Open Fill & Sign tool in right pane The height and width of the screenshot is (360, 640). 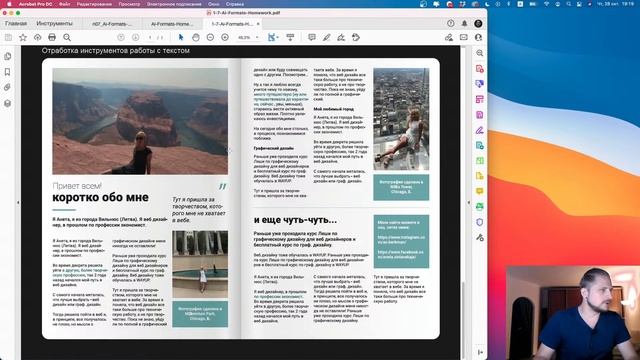pos(480,130)
